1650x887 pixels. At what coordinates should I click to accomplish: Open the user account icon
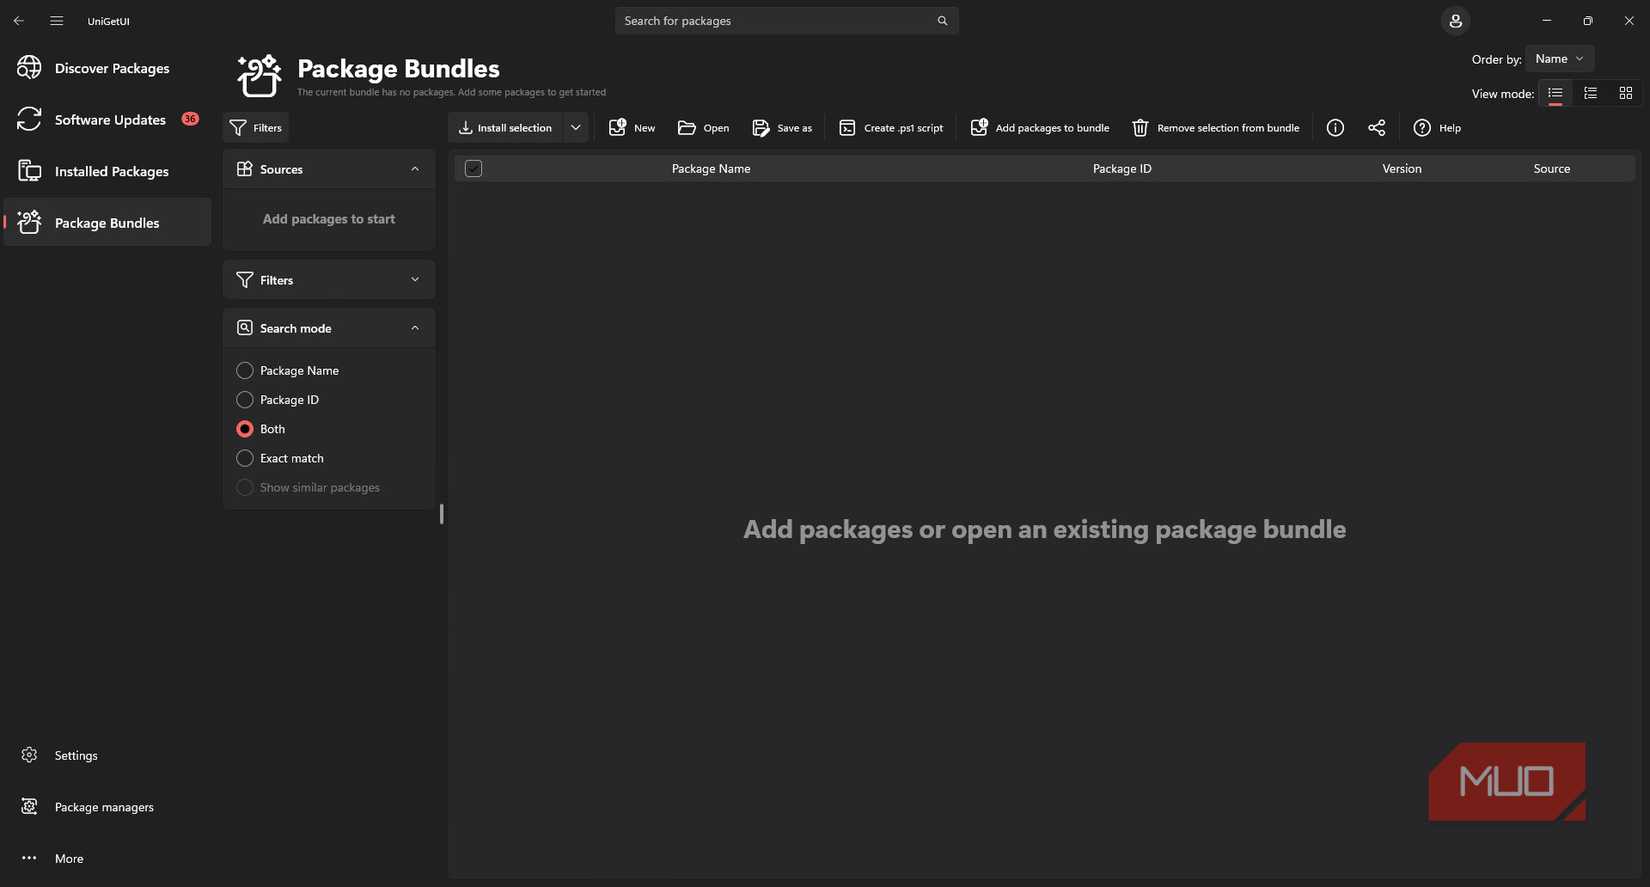[x=1455, y=20]
